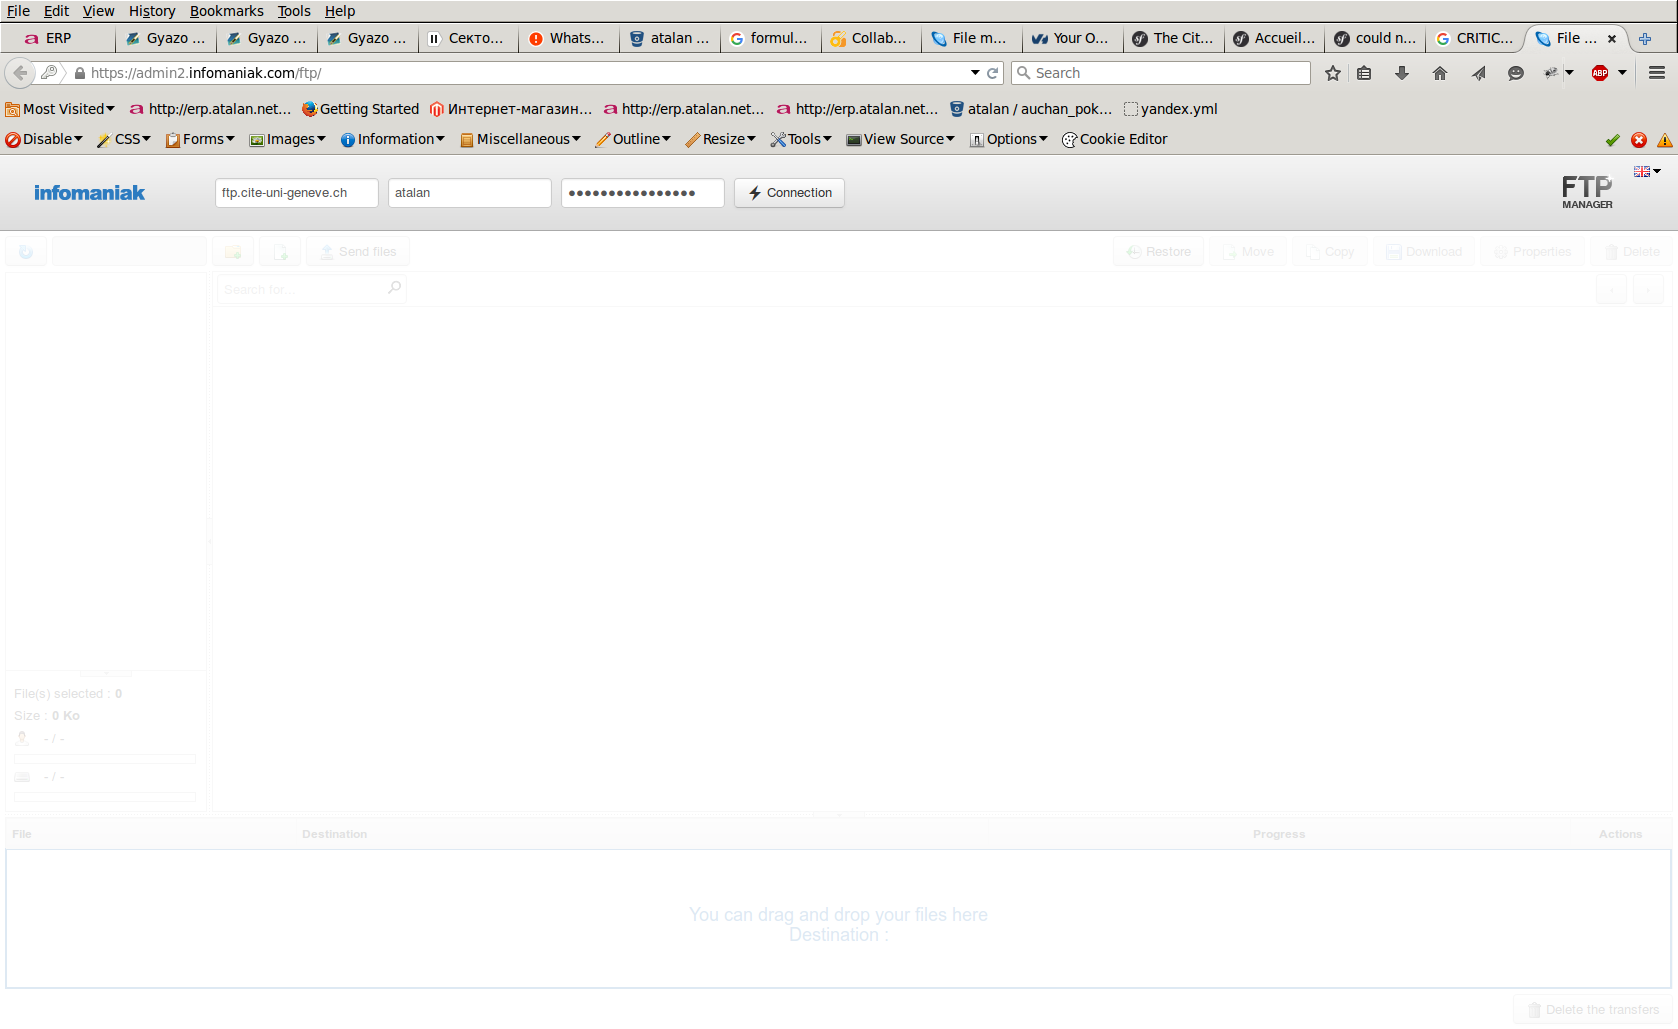Switch to the formul... tab
The image size is (1678, 1029).
pos(769,38)
